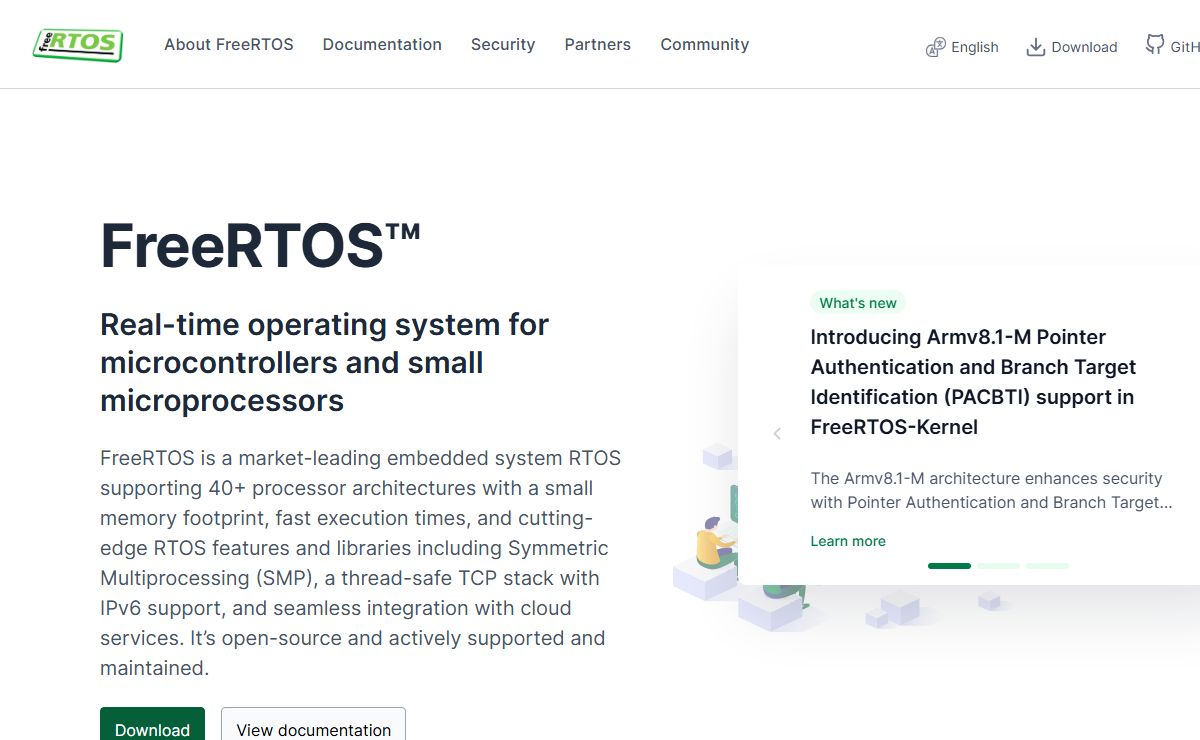Image resolution: width=1200 pixels, height=740 pixels.
Task: Click the FreeRTOS™ page heading
Action: click(x=260, y=244)
